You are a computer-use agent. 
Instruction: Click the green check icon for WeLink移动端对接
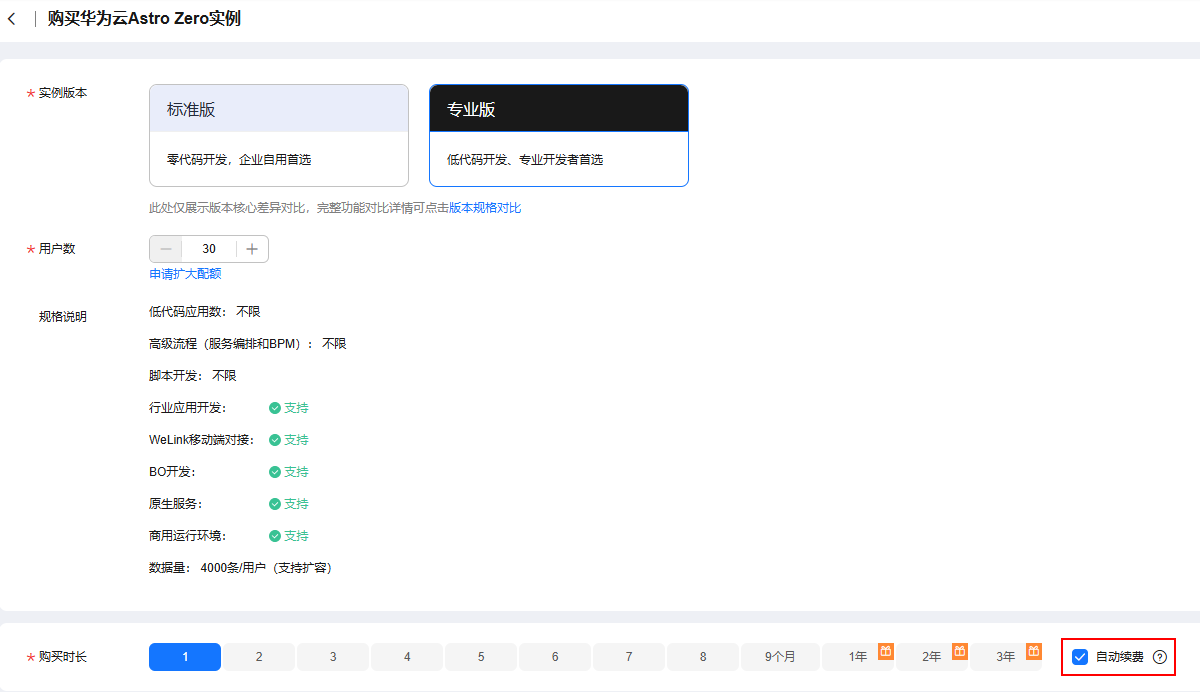[275, 440]
